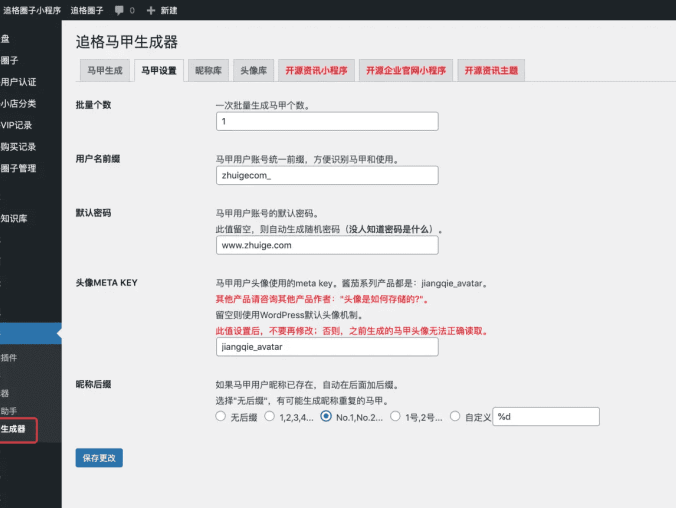Image resolution: width=676 pixels, height=508 pixels.
Task: Go to the 头像库 tab
Action: (x=253, y=71)
